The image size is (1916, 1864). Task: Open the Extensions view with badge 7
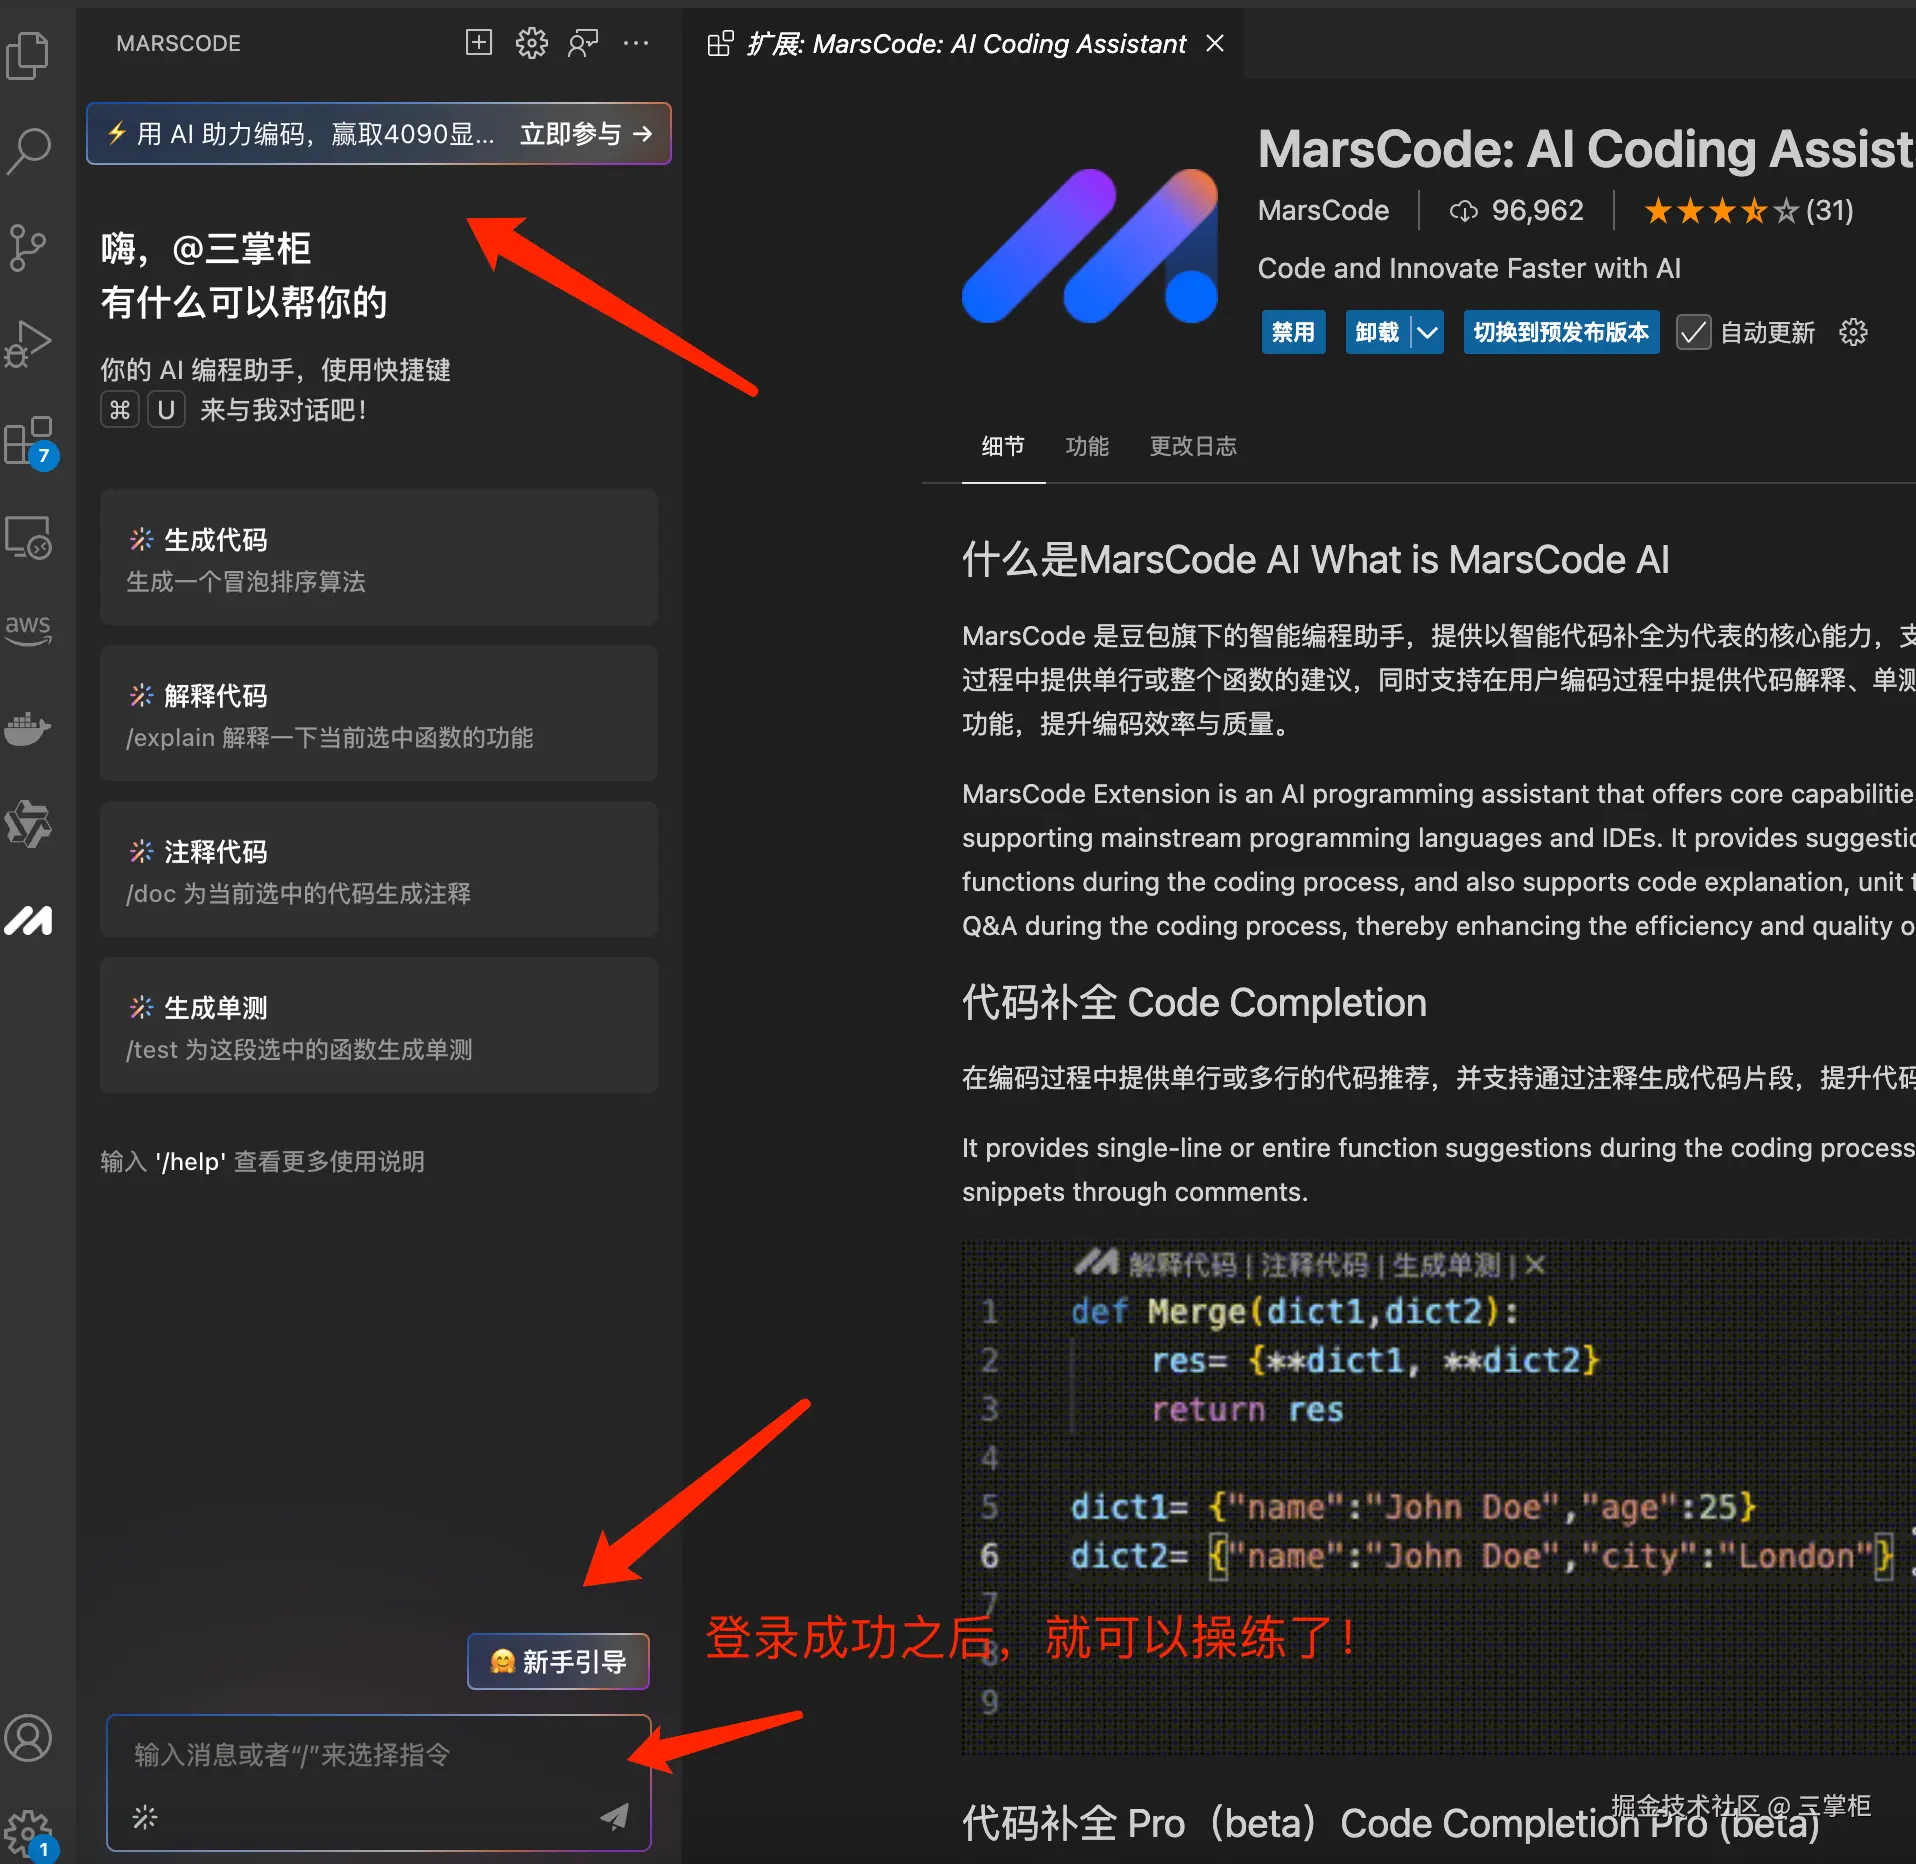point(30,441)
